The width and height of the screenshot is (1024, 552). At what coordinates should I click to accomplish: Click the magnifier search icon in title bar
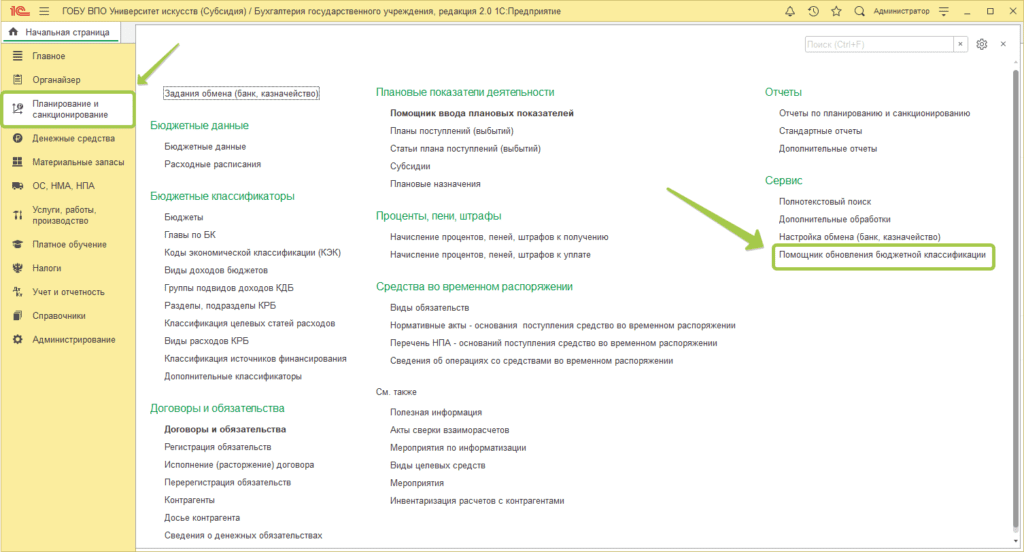pyautogui.click(x=857, y=11)
